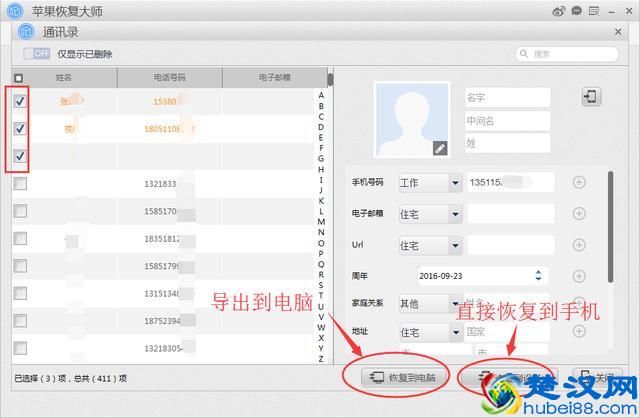Adjust the 周年 date stepper arrows
The height and width of the screenshot is (418, 640).
pyautogui.click(x=538, y=276)
